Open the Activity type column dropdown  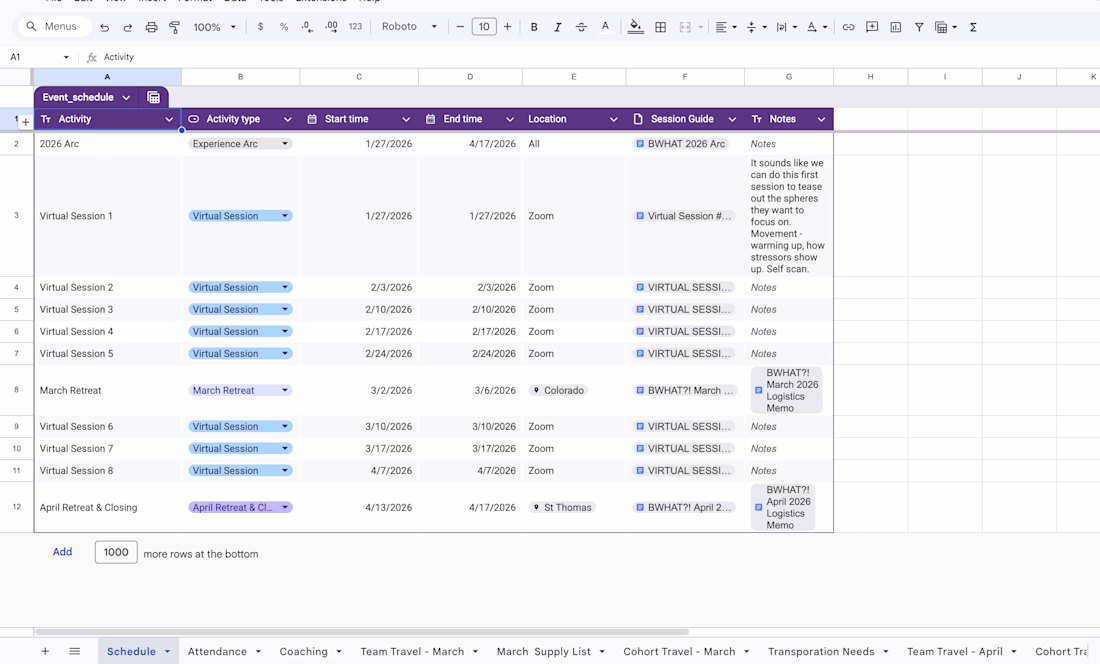(288, 119)
